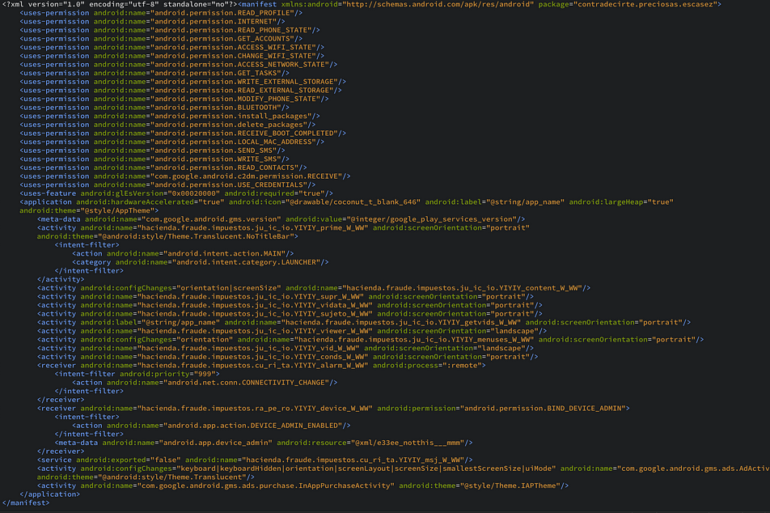Screen dimensions: 770x513
Task: Click the google_play_services_version meta-data value
Action: coord(444,219)
